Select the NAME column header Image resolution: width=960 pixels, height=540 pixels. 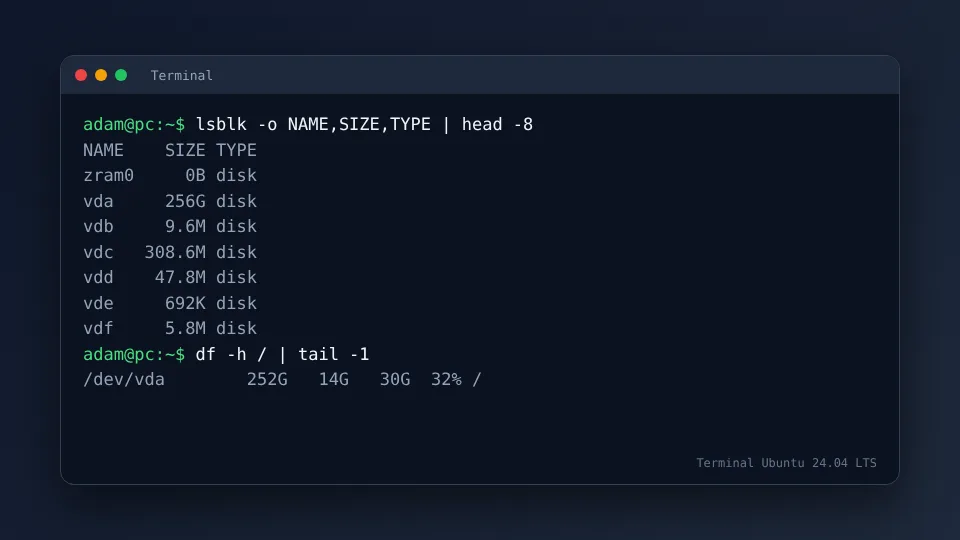(x=103, y=150)
